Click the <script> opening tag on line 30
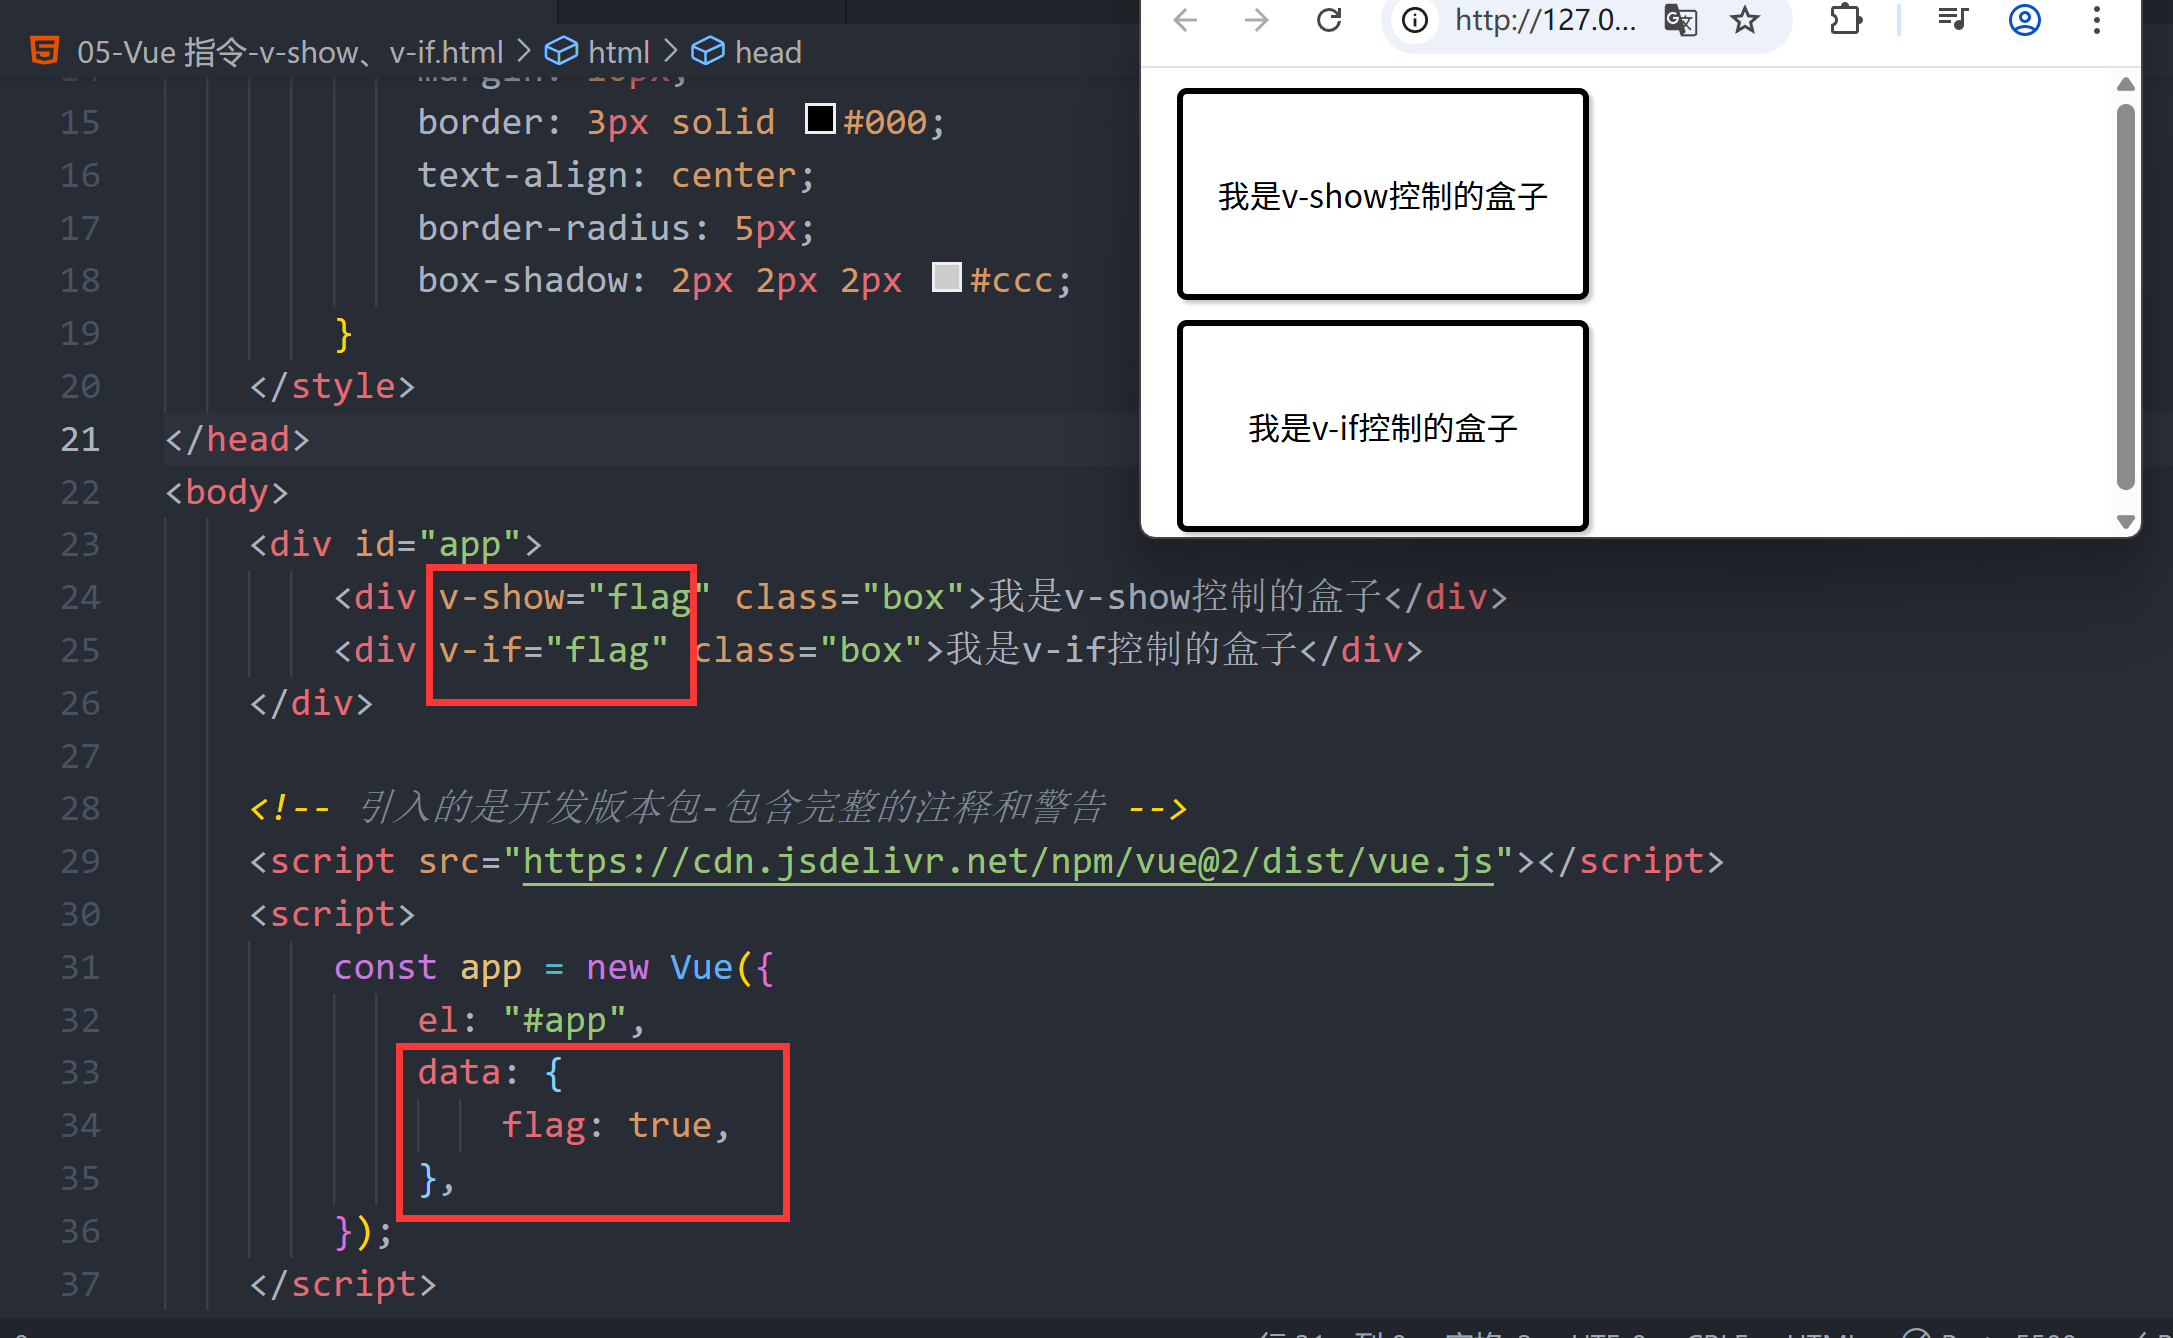 click(332, 914)
